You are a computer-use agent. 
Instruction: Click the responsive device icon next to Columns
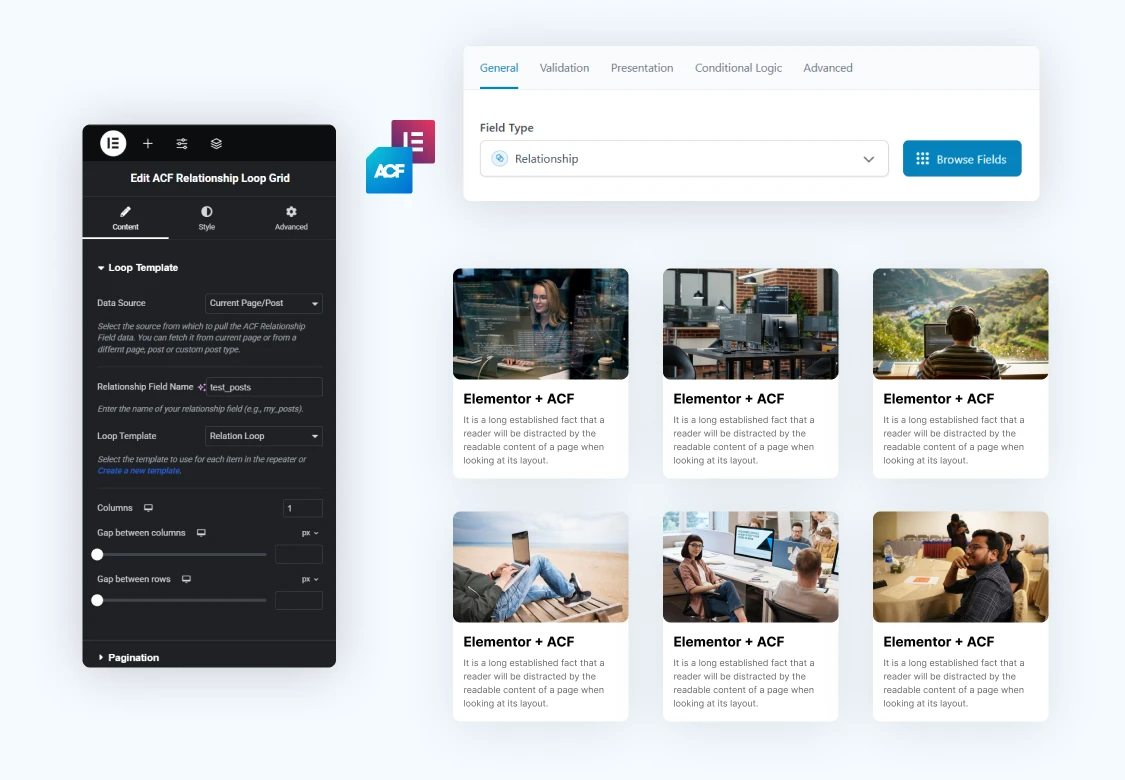(149, 507)
